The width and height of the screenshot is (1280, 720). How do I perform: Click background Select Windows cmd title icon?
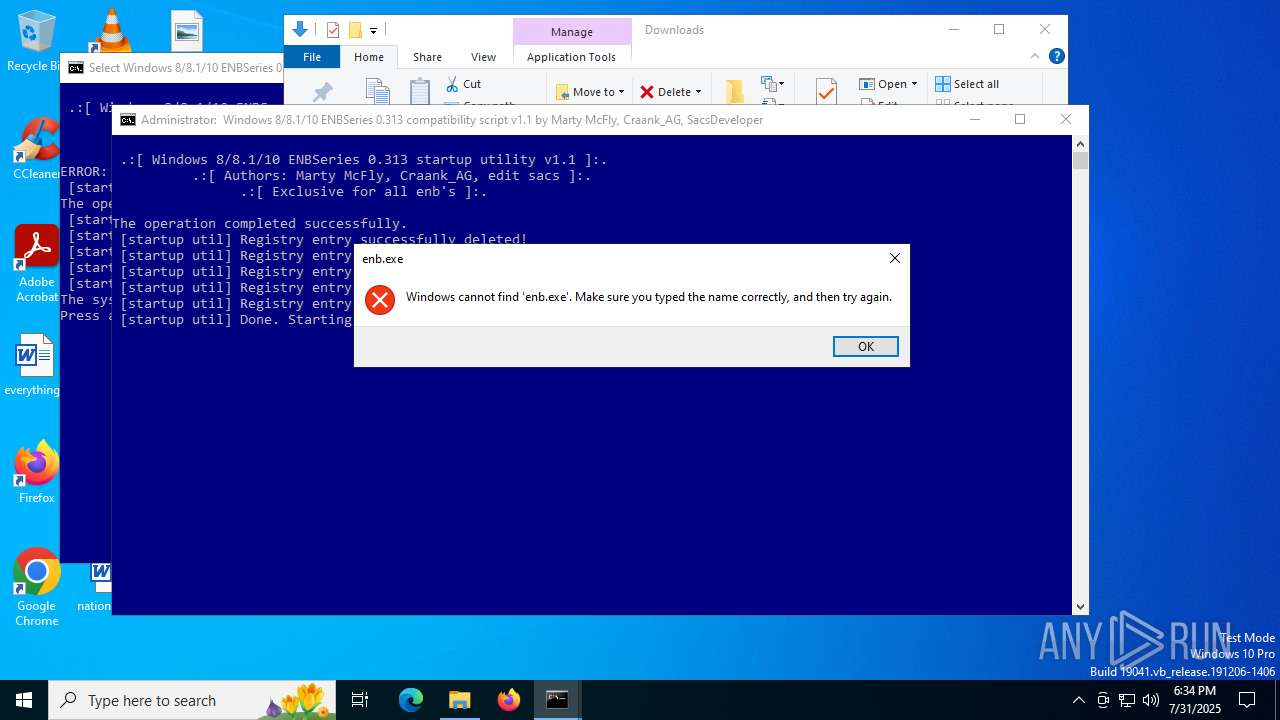tap(76, 68)
